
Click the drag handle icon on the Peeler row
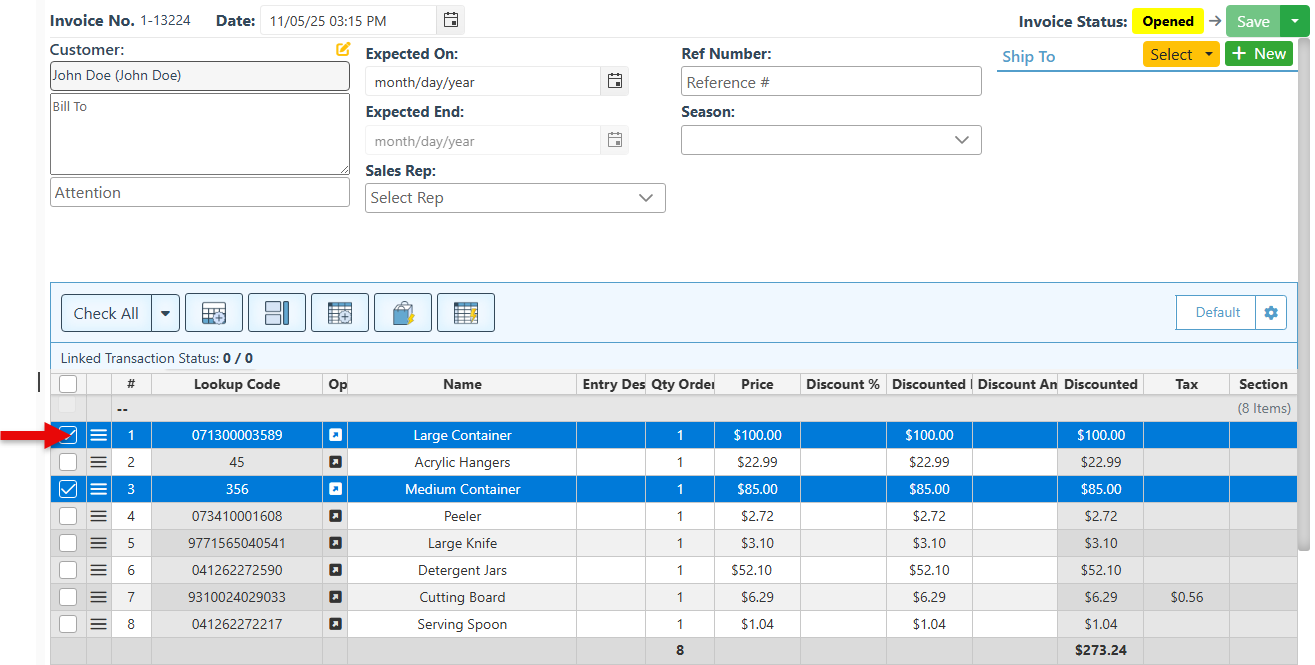(x=98, y=516)
